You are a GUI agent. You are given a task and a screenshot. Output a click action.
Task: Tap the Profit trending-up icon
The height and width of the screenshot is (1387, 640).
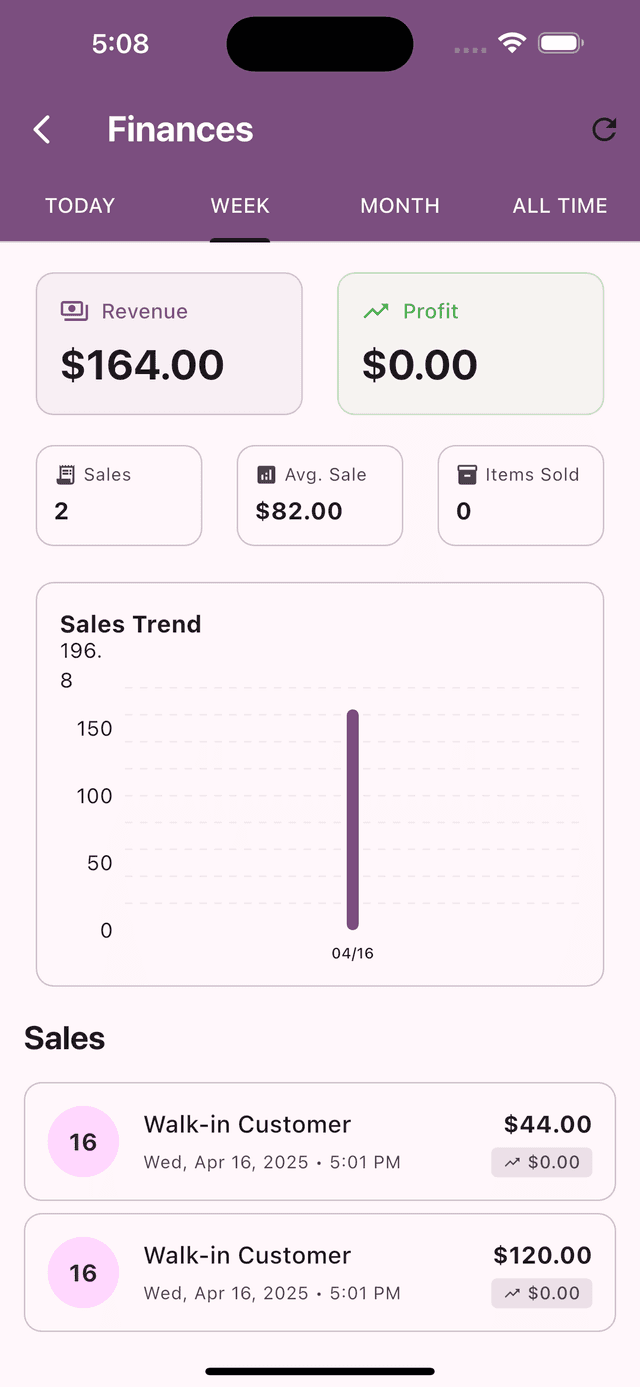376,311
